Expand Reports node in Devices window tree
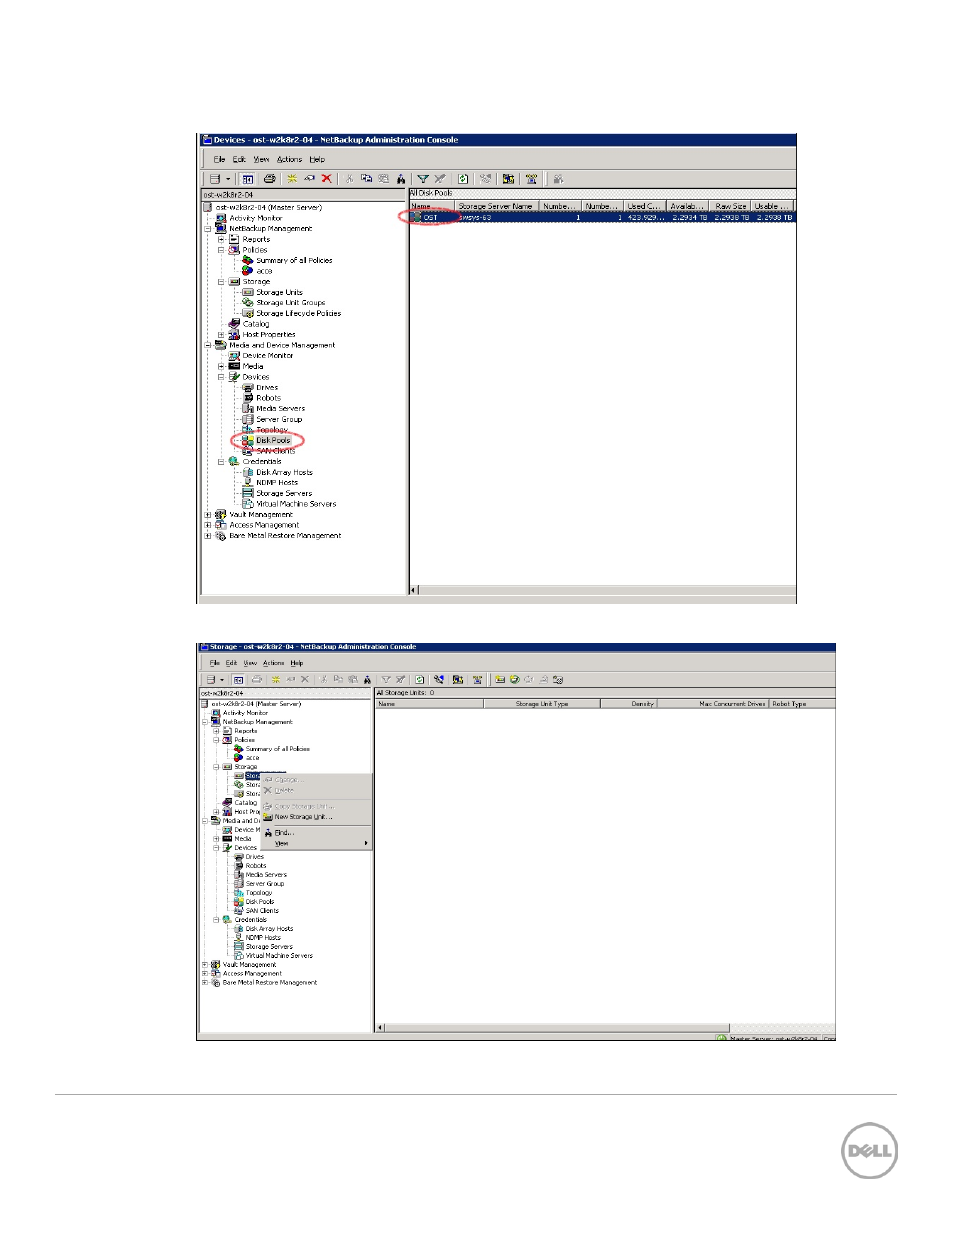The width and height of the screenshot is (954, 1235). pyautogui.click(x=221, y=239)
